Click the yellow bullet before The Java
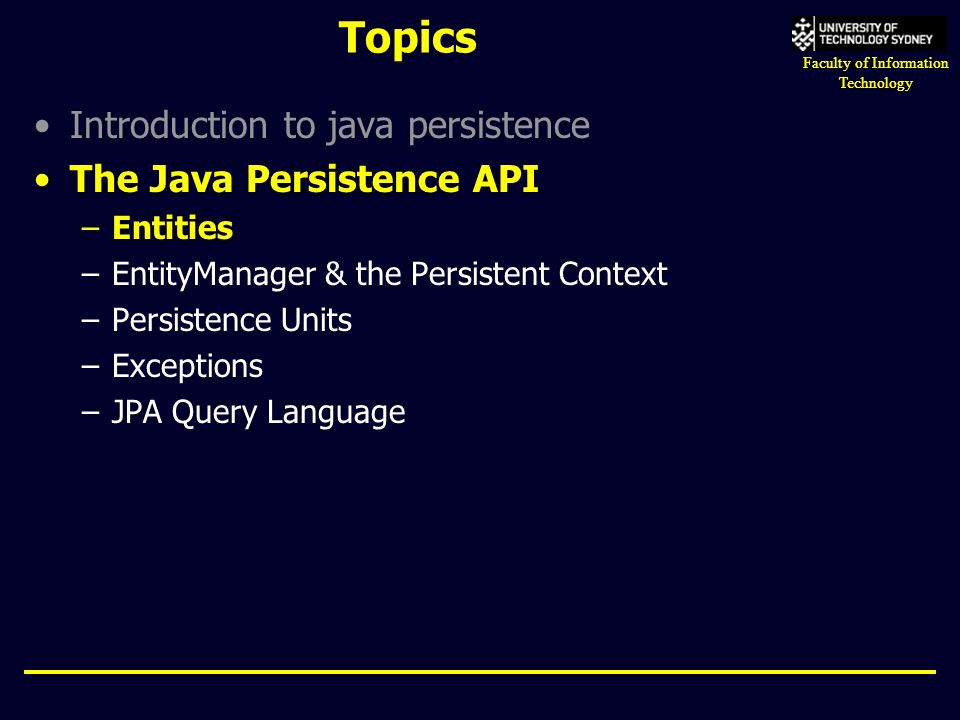This screenshot has height=720, width=960. point(42,181)
